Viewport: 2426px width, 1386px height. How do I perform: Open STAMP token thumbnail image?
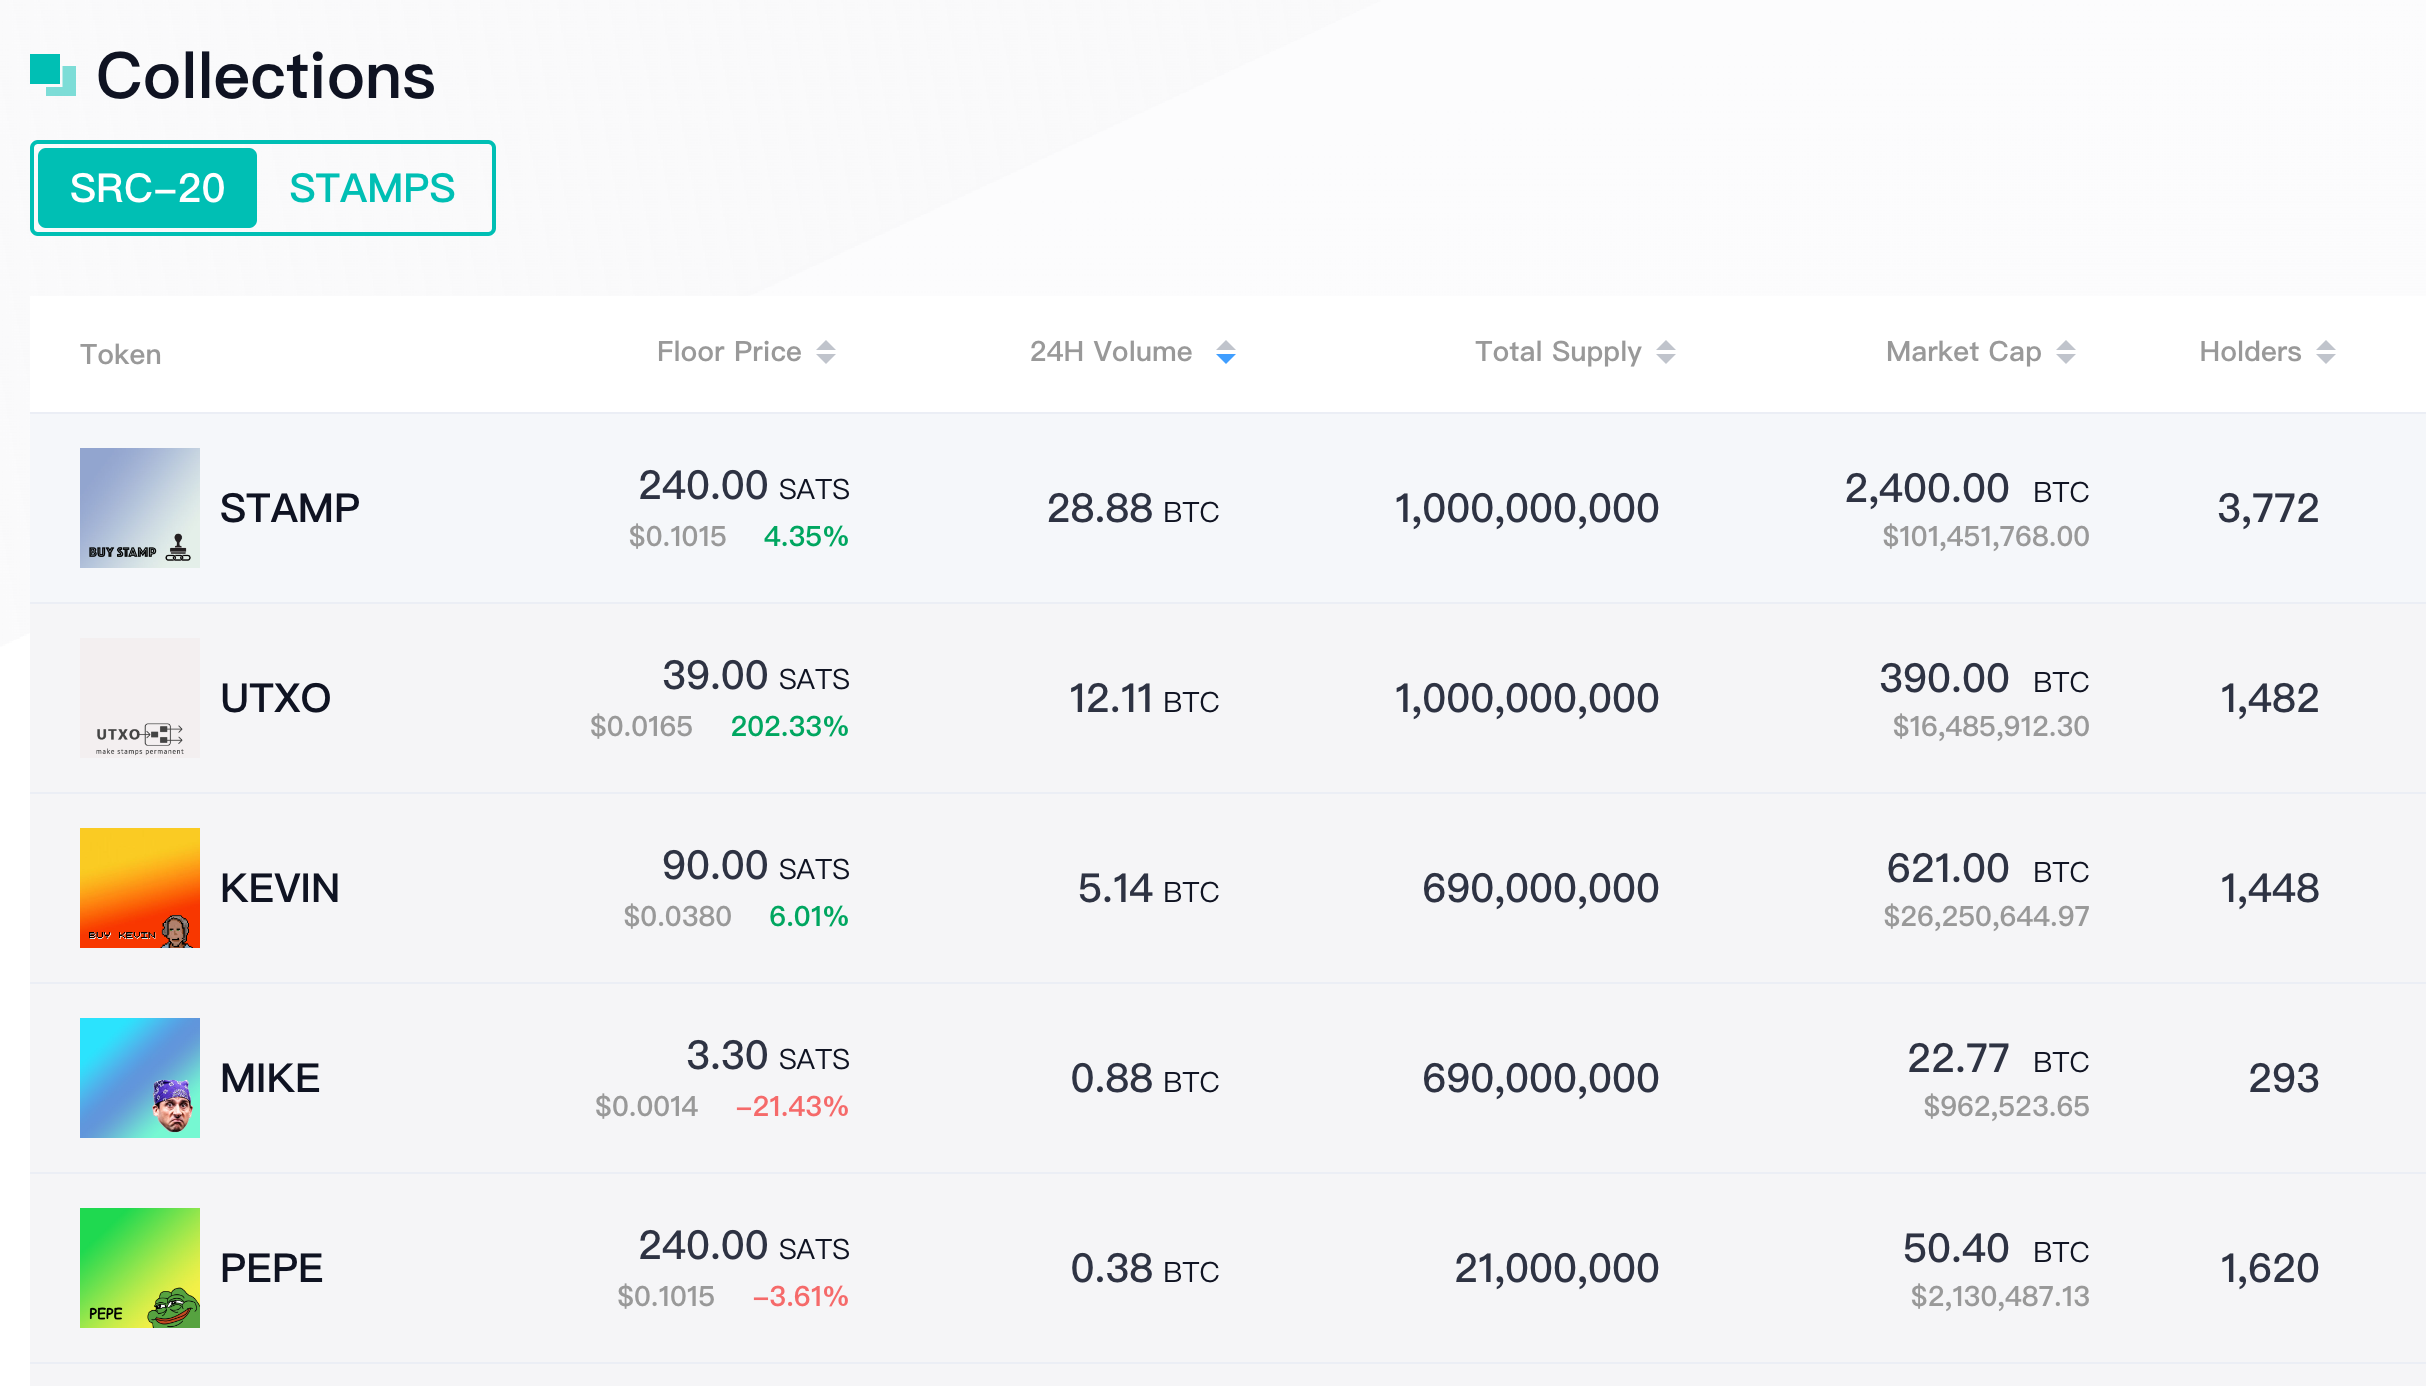point(140,508)
